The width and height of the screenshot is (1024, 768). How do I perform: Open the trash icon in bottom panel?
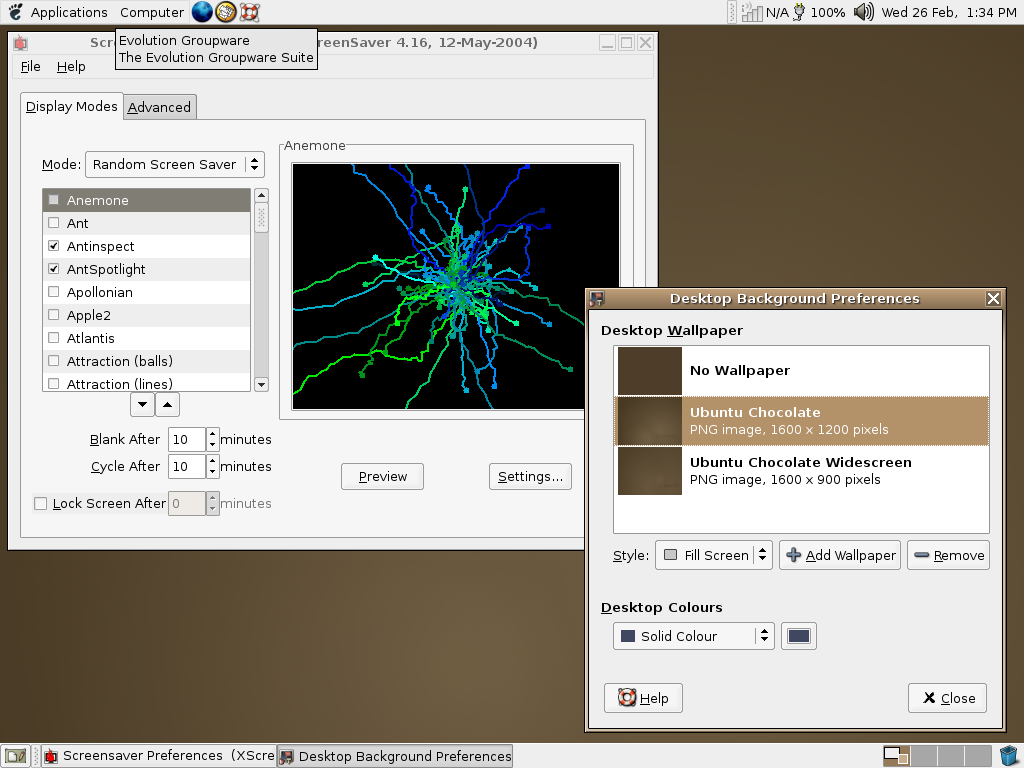[x=1009, y=756]
